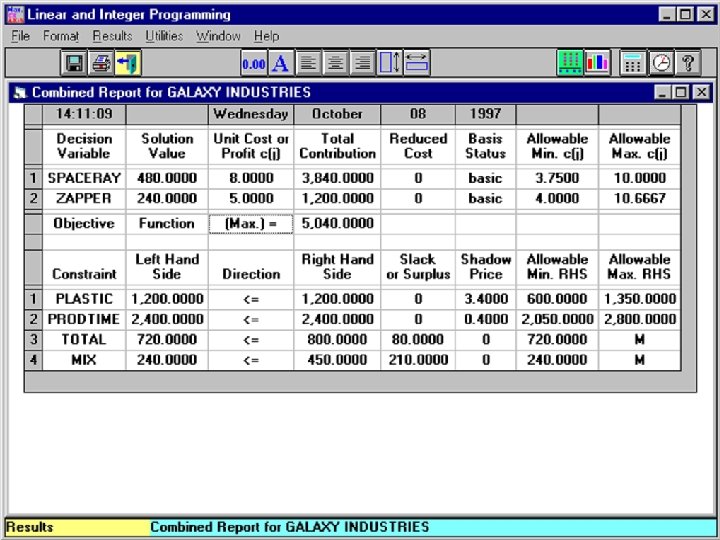Open the File menu
This screenshot has width=720, height=540.
pyautogui.click(x=20, y=36)
